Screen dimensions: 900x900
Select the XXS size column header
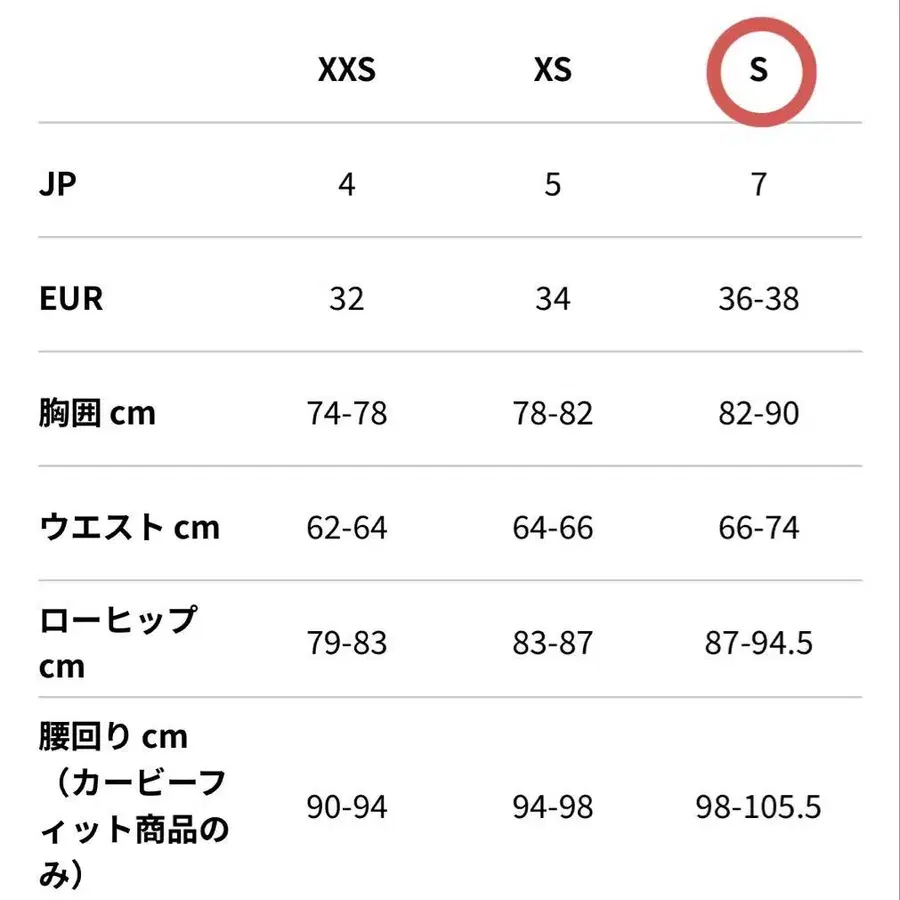346,71
